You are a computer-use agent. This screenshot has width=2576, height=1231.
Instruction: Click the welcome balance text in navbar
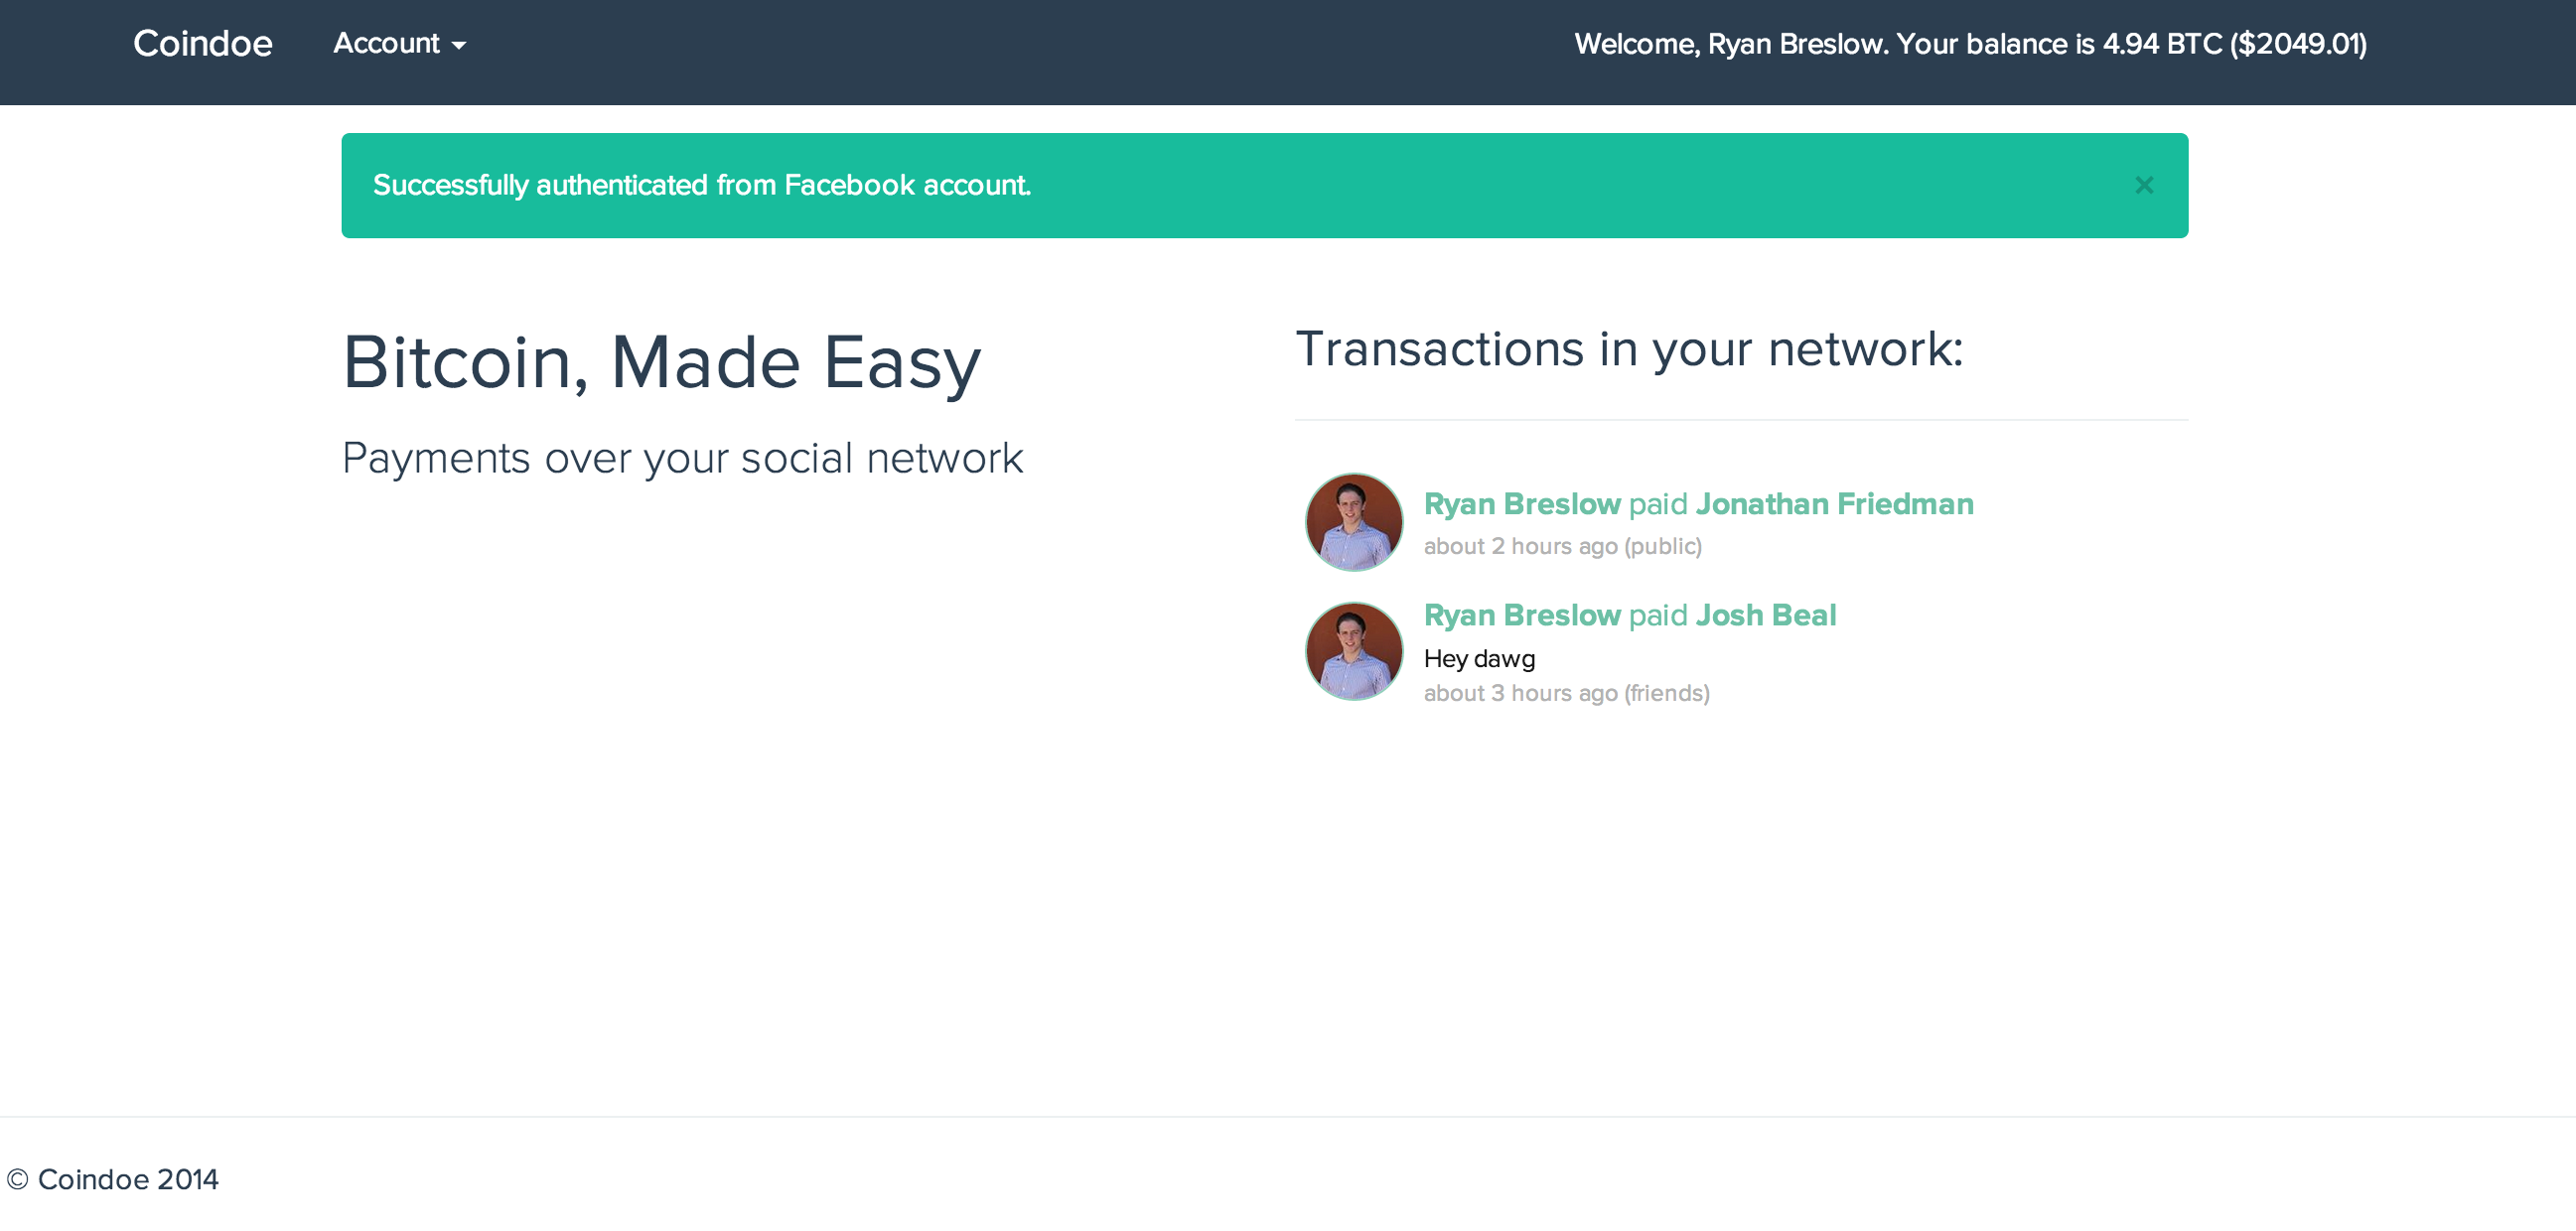[1969, 44]
